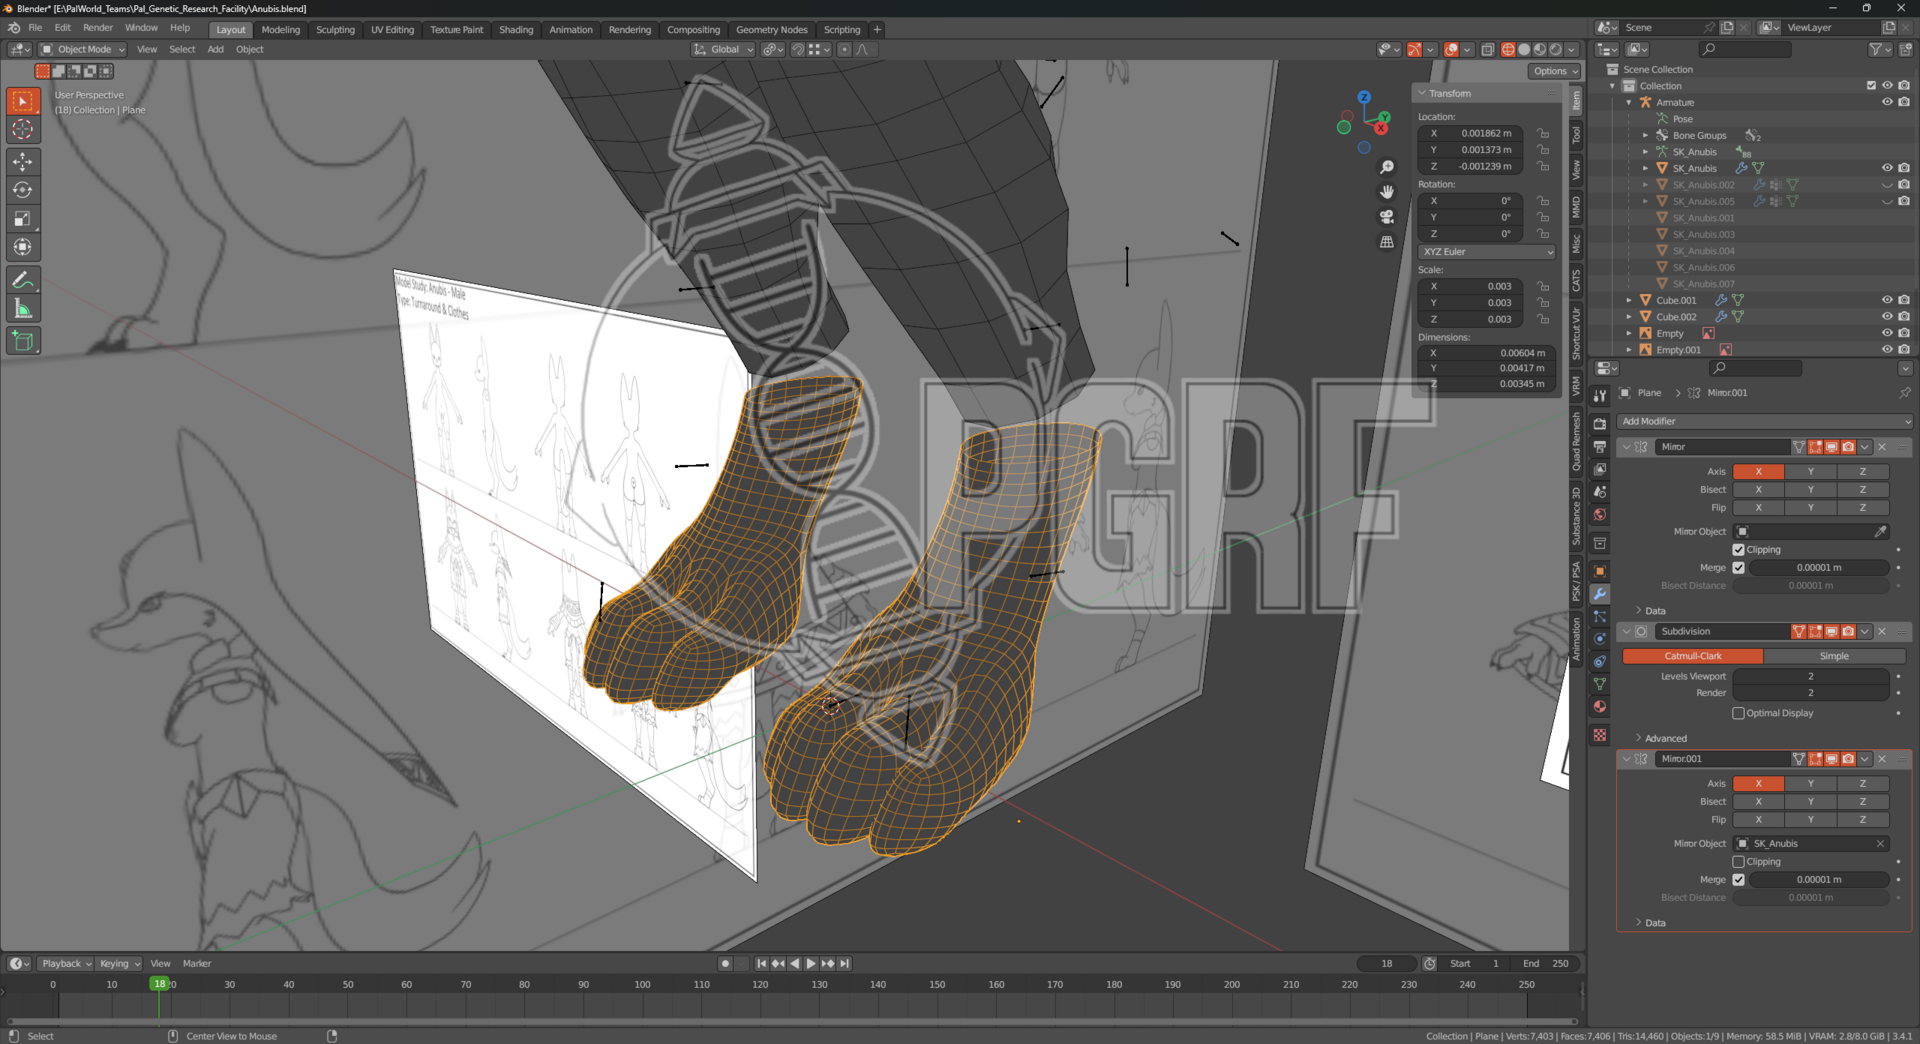Viewport: 1920px width, 1044px height.
Task: Hide Cube.001 using its eye icon
Action: point(1887,300)
